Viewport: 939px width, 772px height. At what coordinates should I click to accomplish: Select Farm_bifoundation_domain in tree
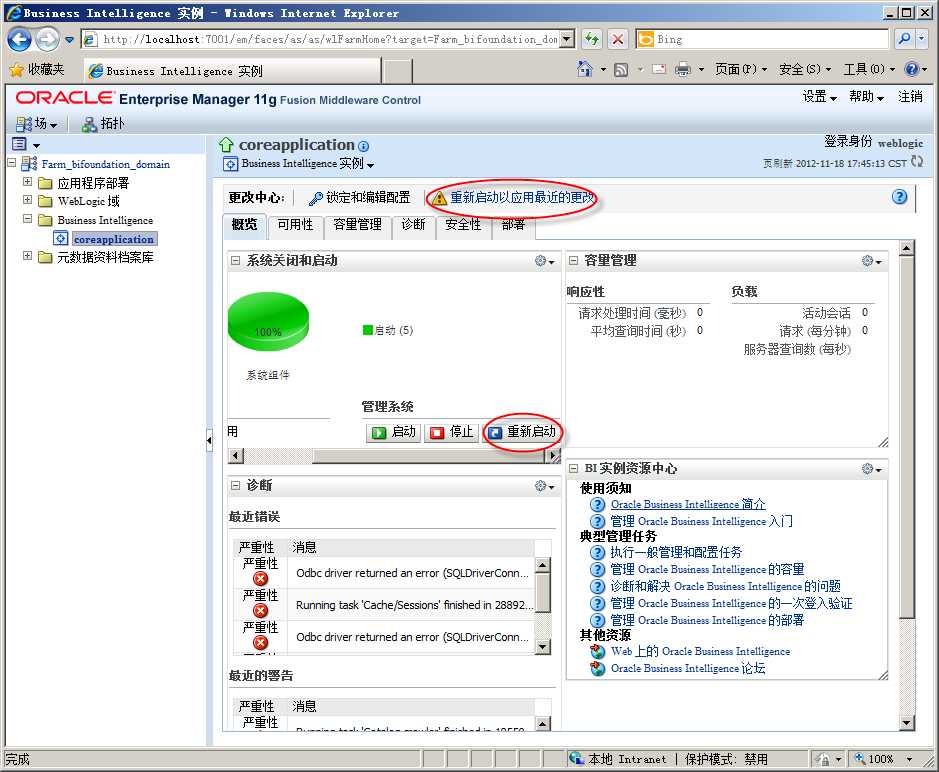(105, 164)
